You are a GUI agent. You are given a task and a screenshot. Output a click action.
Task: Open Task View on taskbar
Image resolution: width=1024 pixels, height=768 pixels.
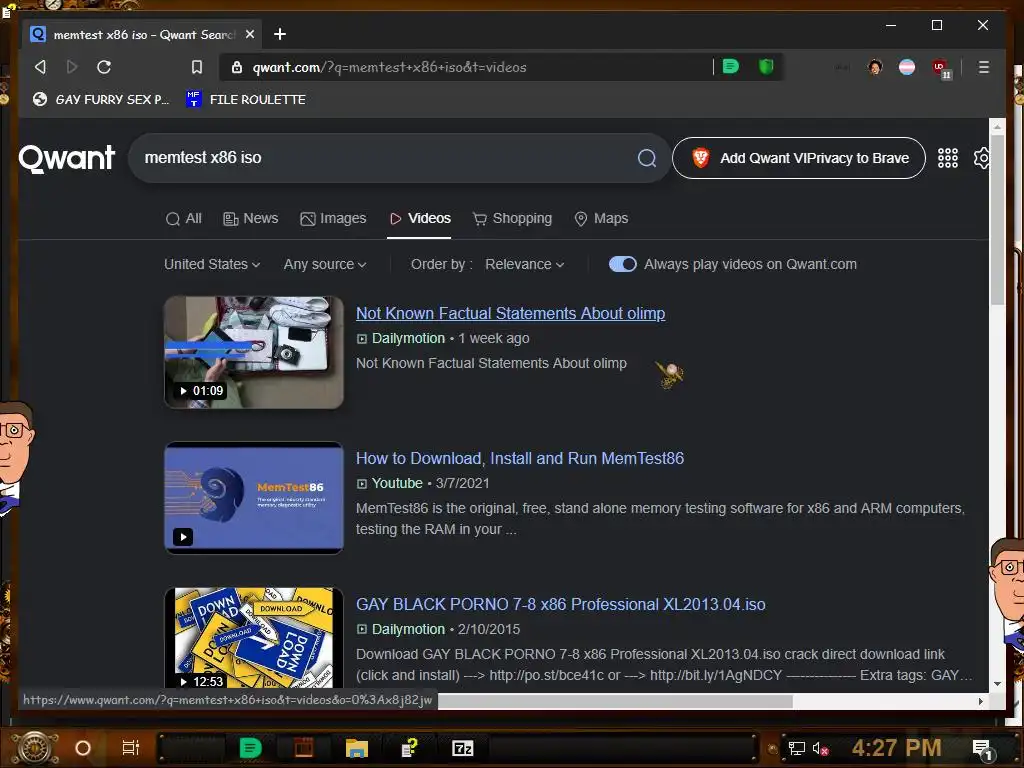pos(131,748)
